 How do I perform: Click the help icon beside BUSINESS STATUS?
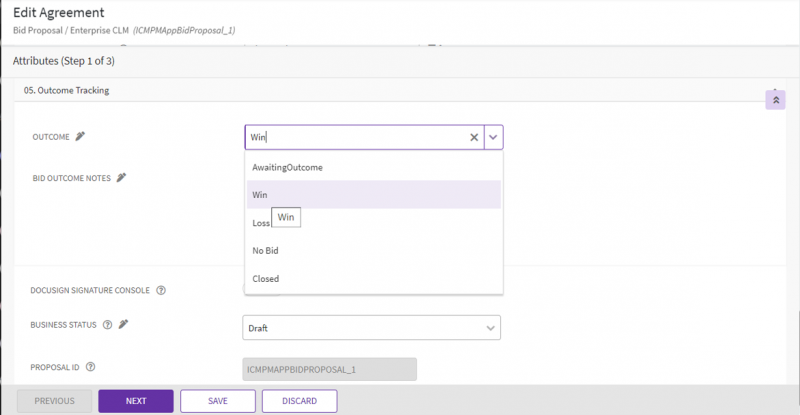[107, 325]
